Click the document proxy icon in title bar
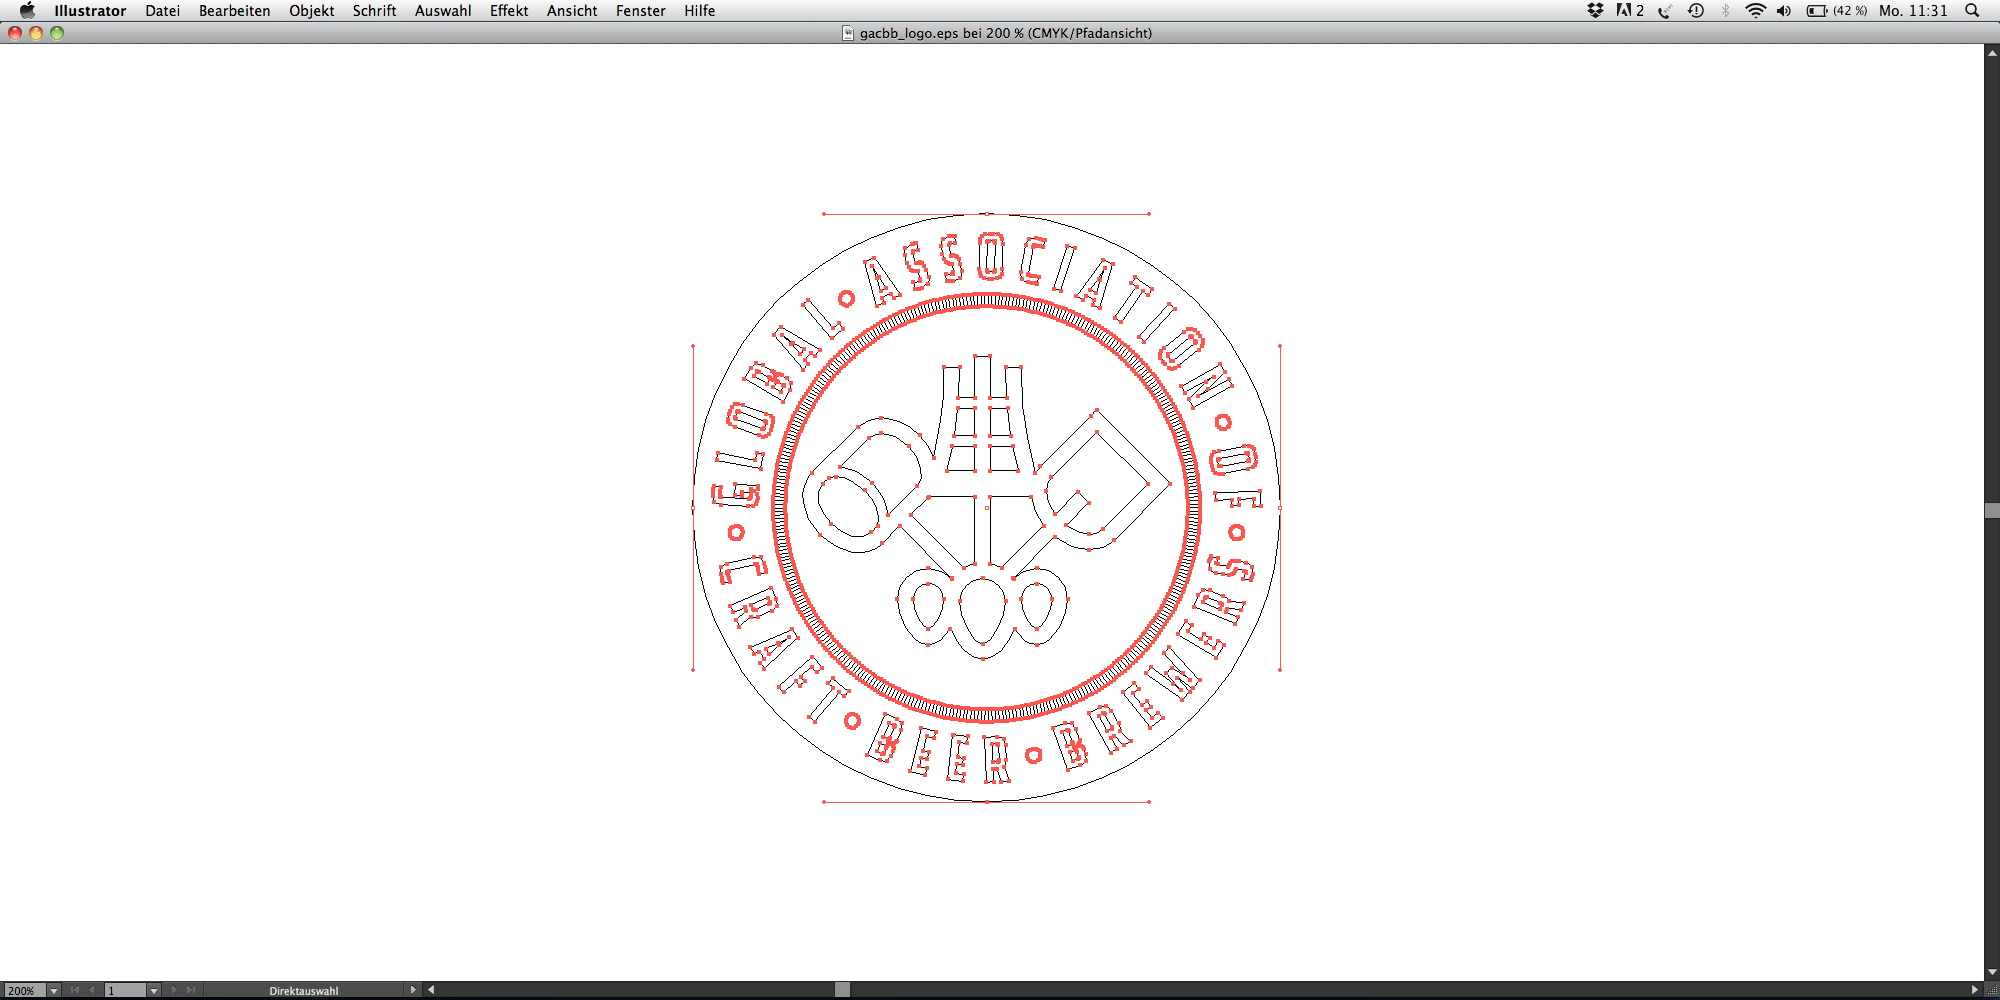The image size is (2000, 1000). pos(848,33)
